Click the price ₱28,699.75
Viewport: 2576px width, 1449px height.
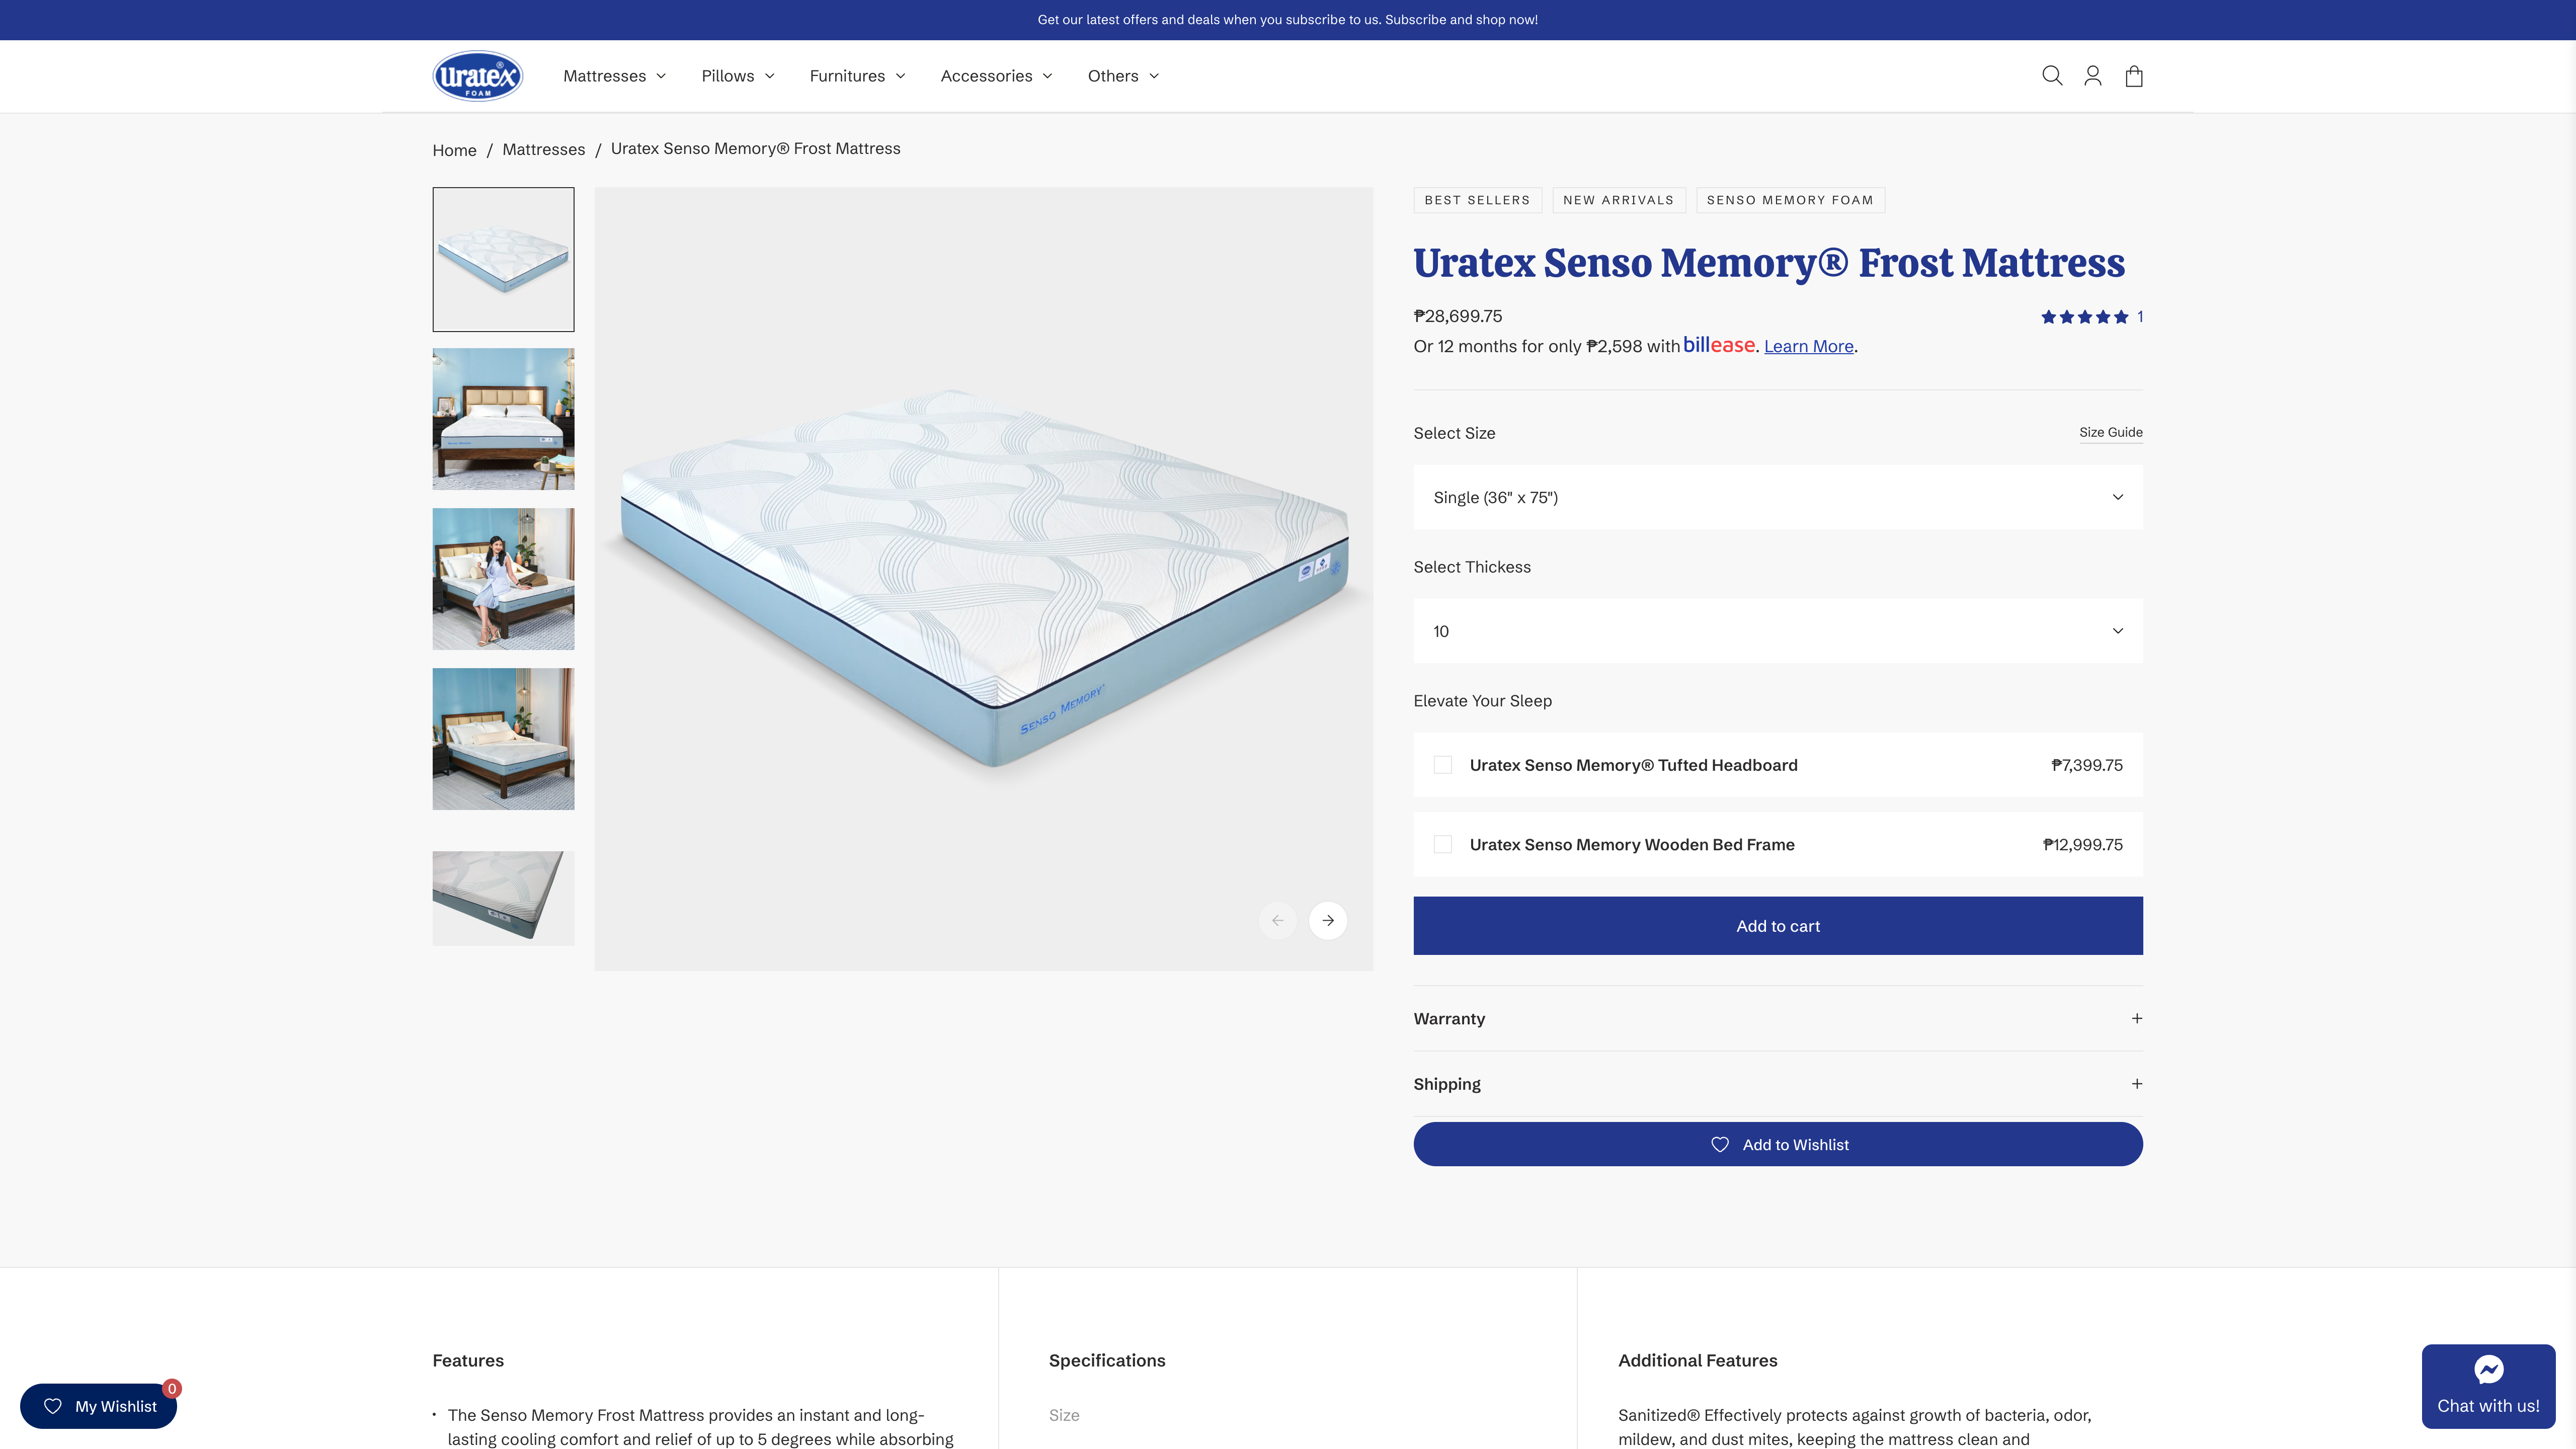click(x=1457, y=316)
